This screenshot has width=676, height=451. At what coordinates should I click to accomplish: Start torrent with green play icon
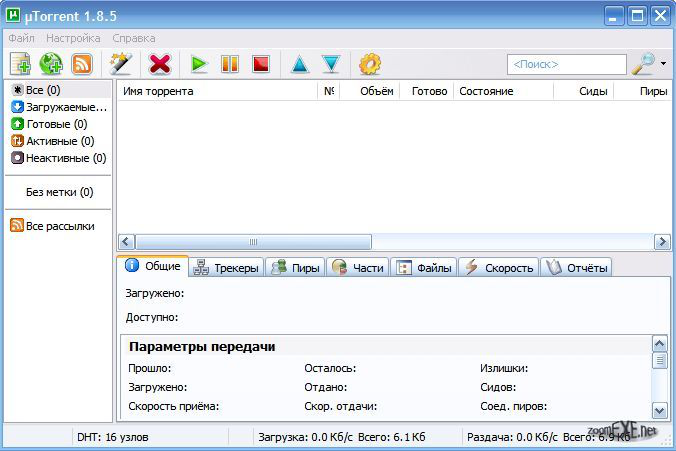199,64
